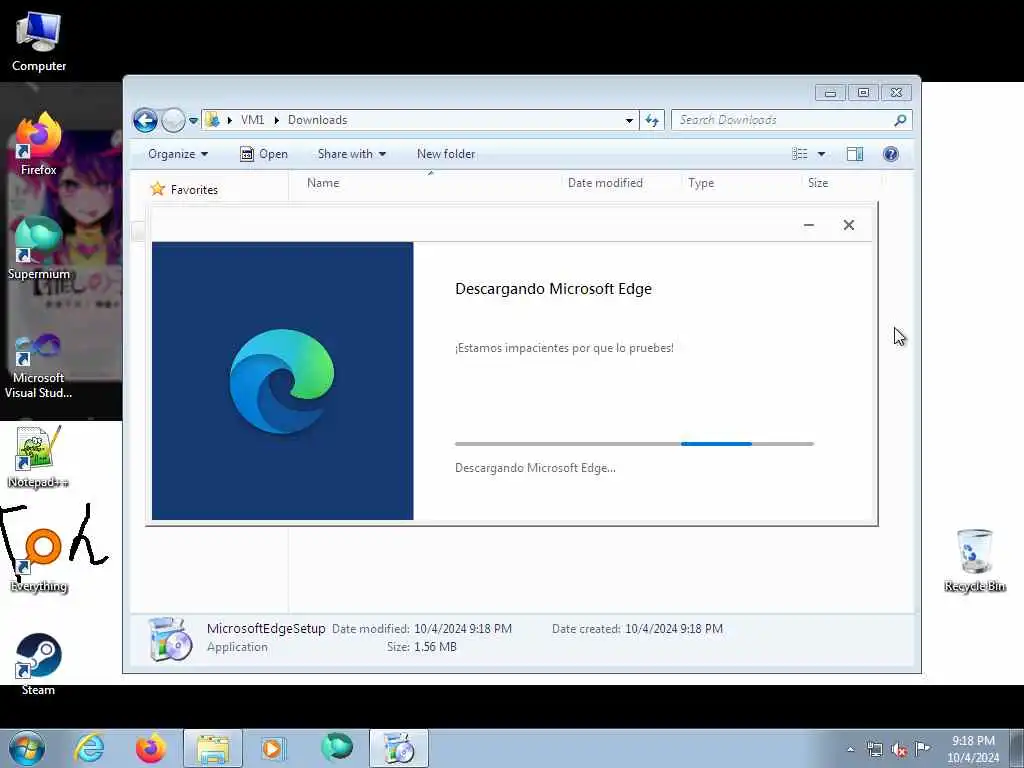1024x768 pixels.
Task: Switch to File Explorer in the taskbar
Action: pyautogui.click(x=213, y=748)
